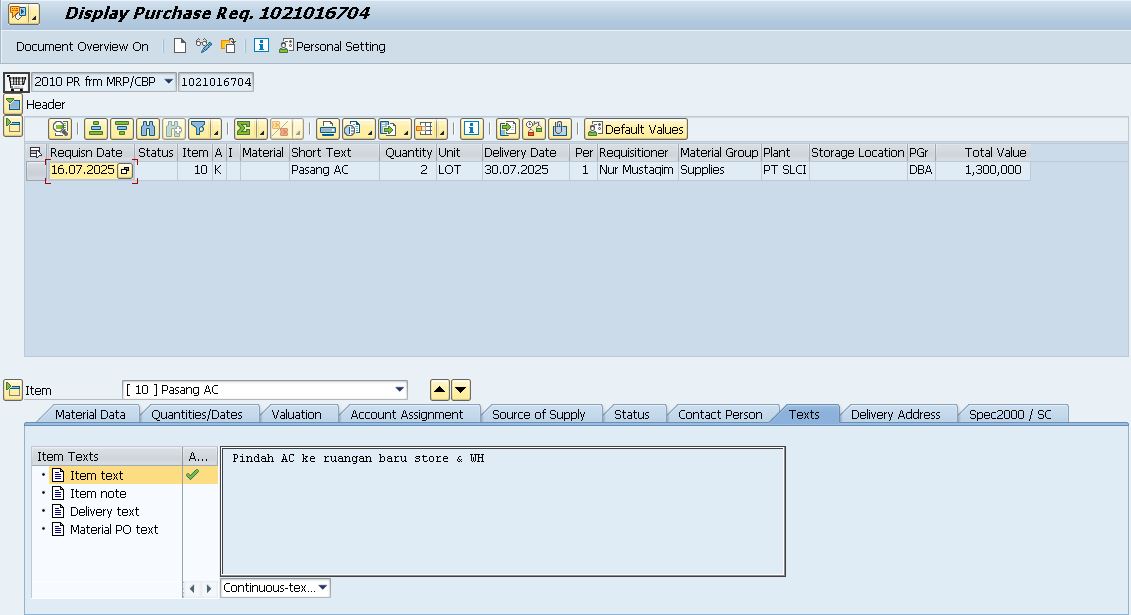
Task: Open the Material Data tab
Action: 90,415
